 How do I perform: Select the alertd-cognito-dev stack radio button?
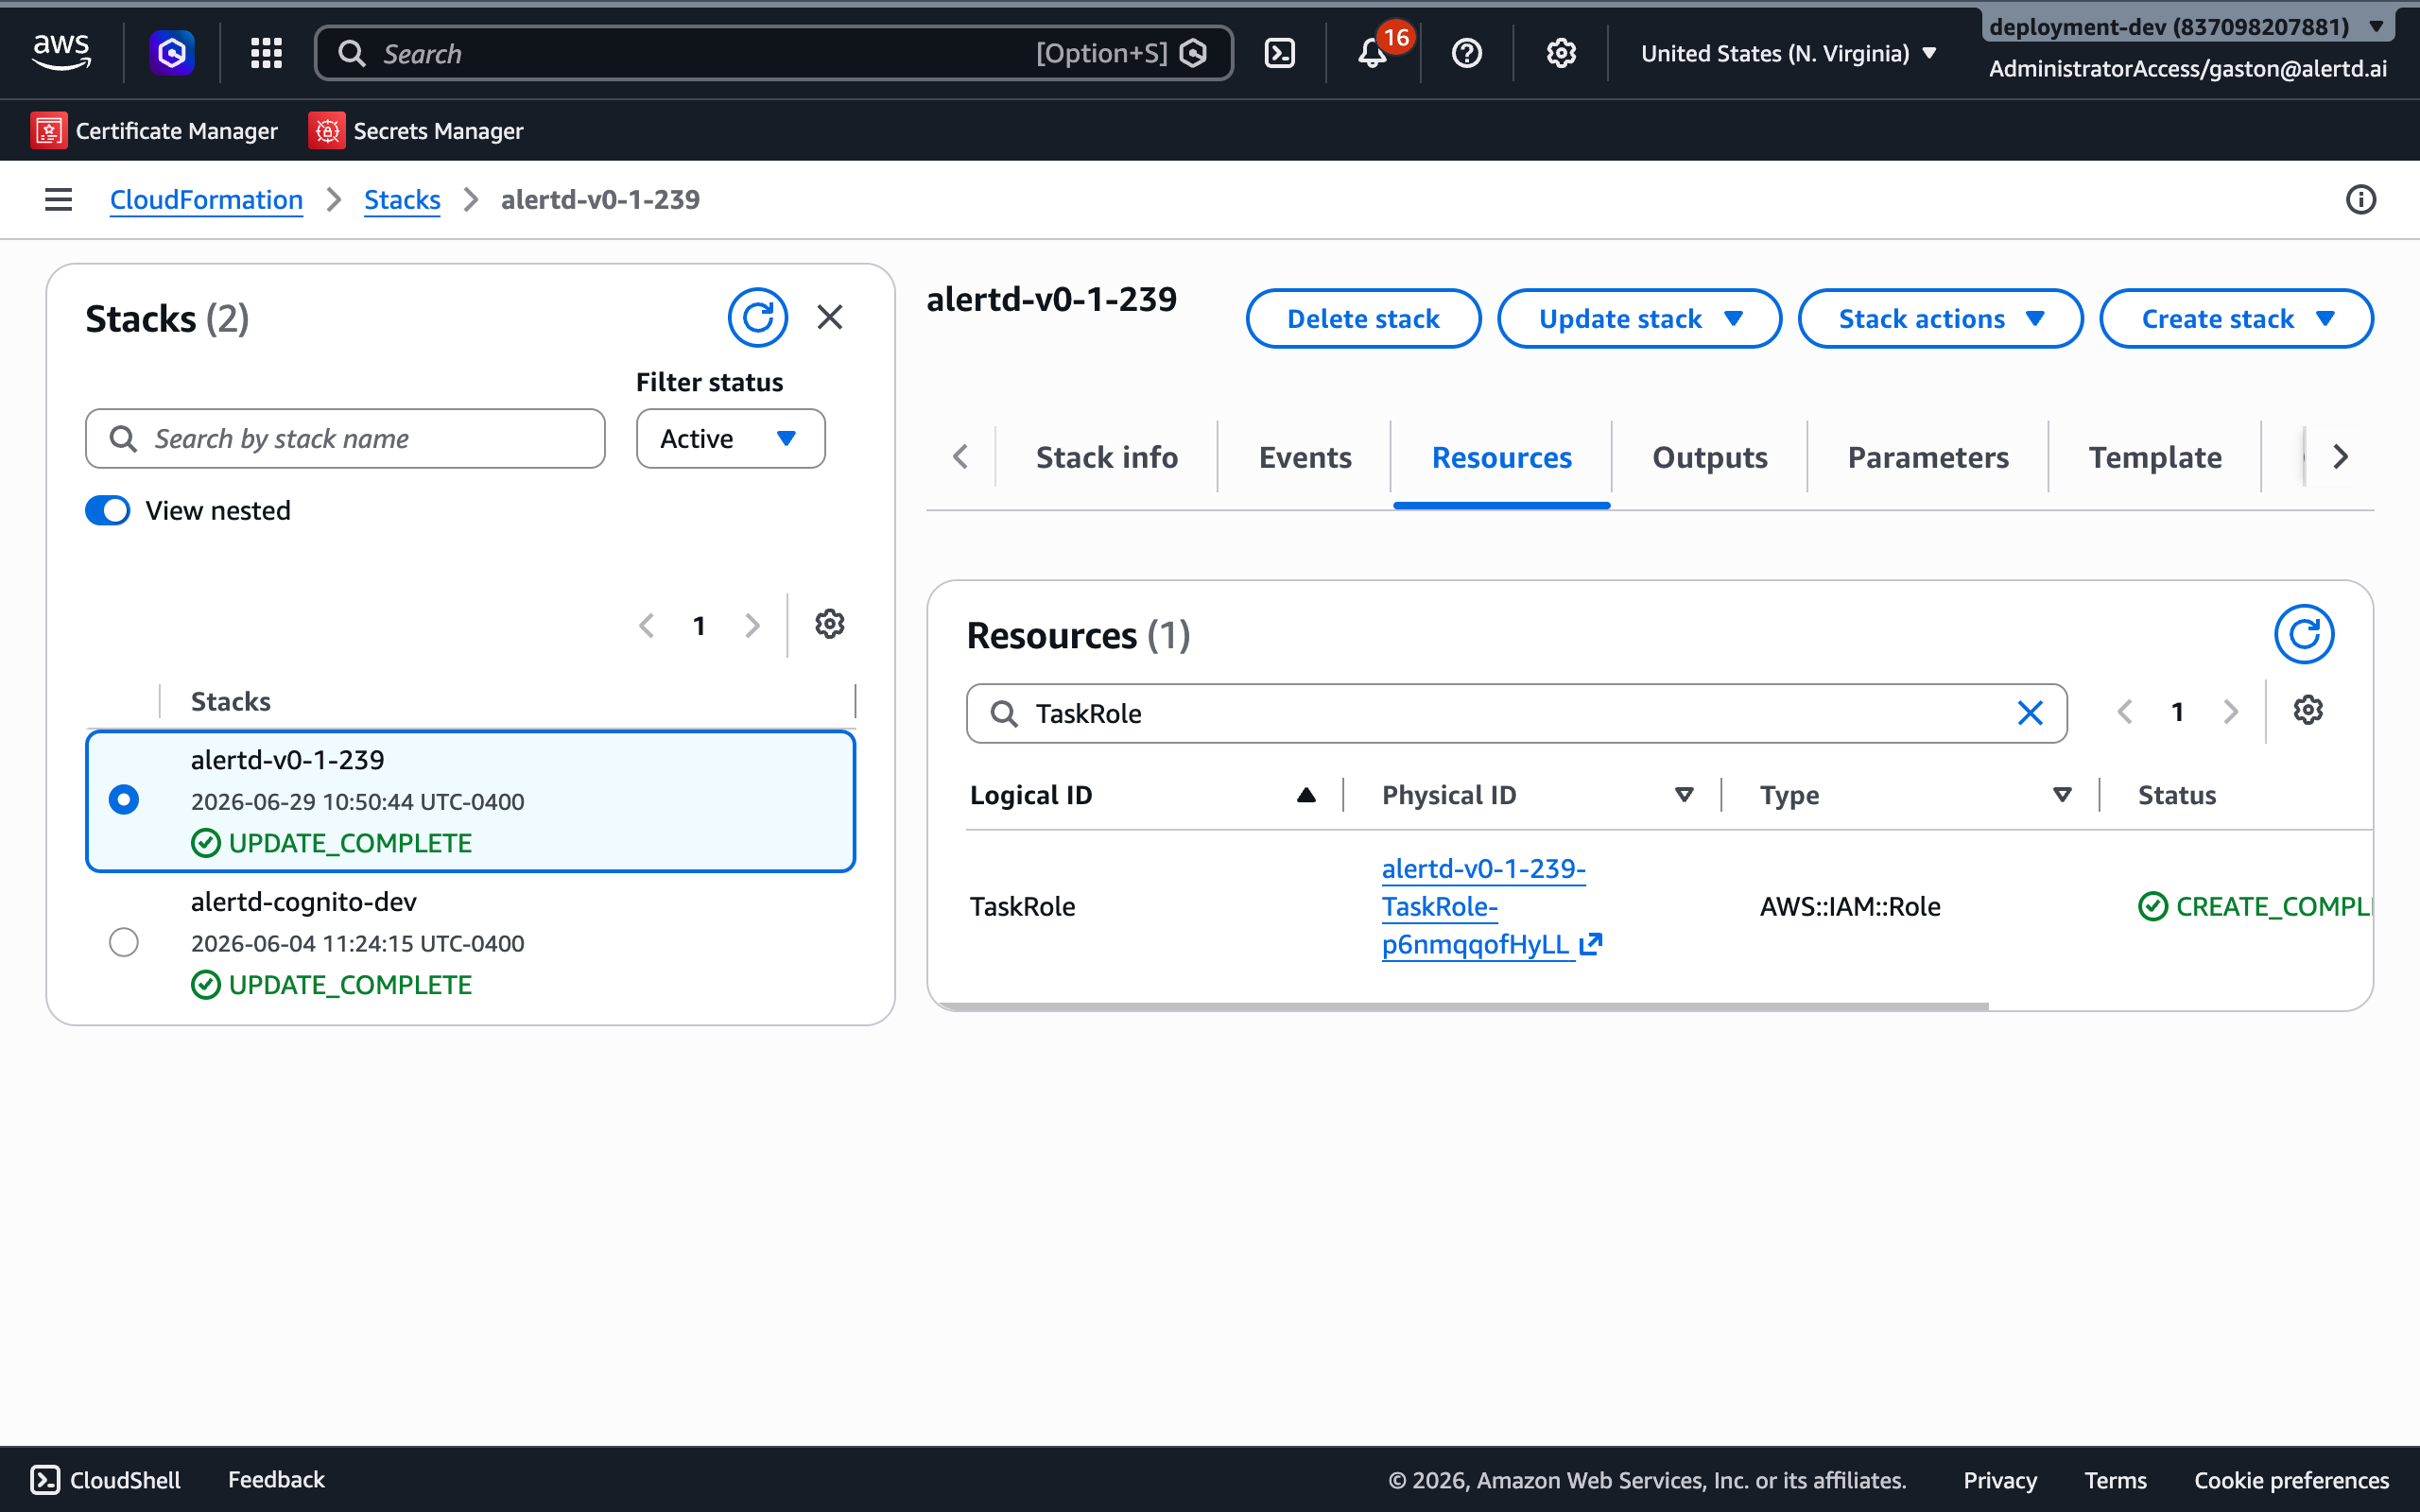coord(124,942)
